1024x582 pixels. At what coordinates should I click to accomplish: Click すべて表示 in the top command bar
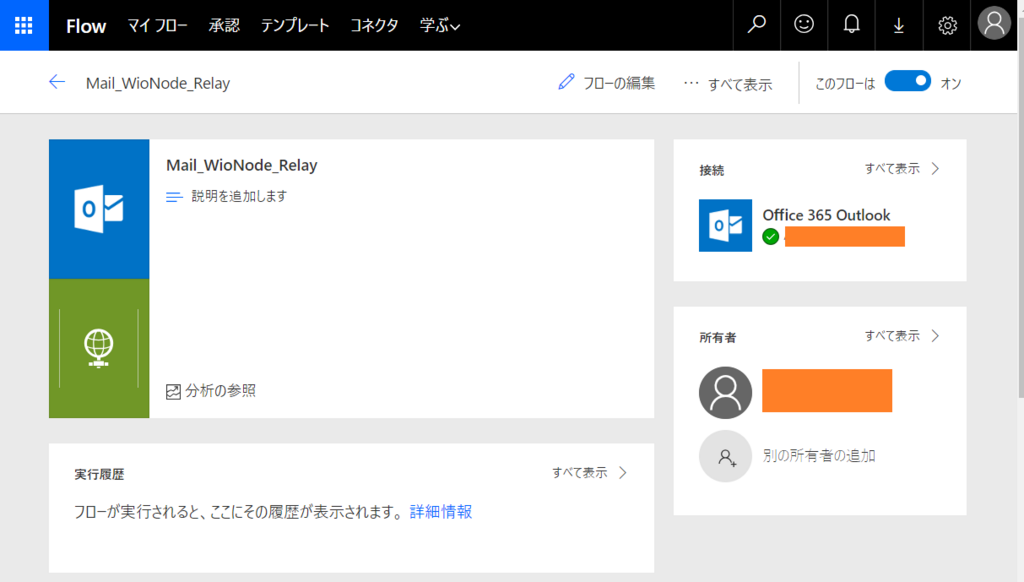pos(740,84)
